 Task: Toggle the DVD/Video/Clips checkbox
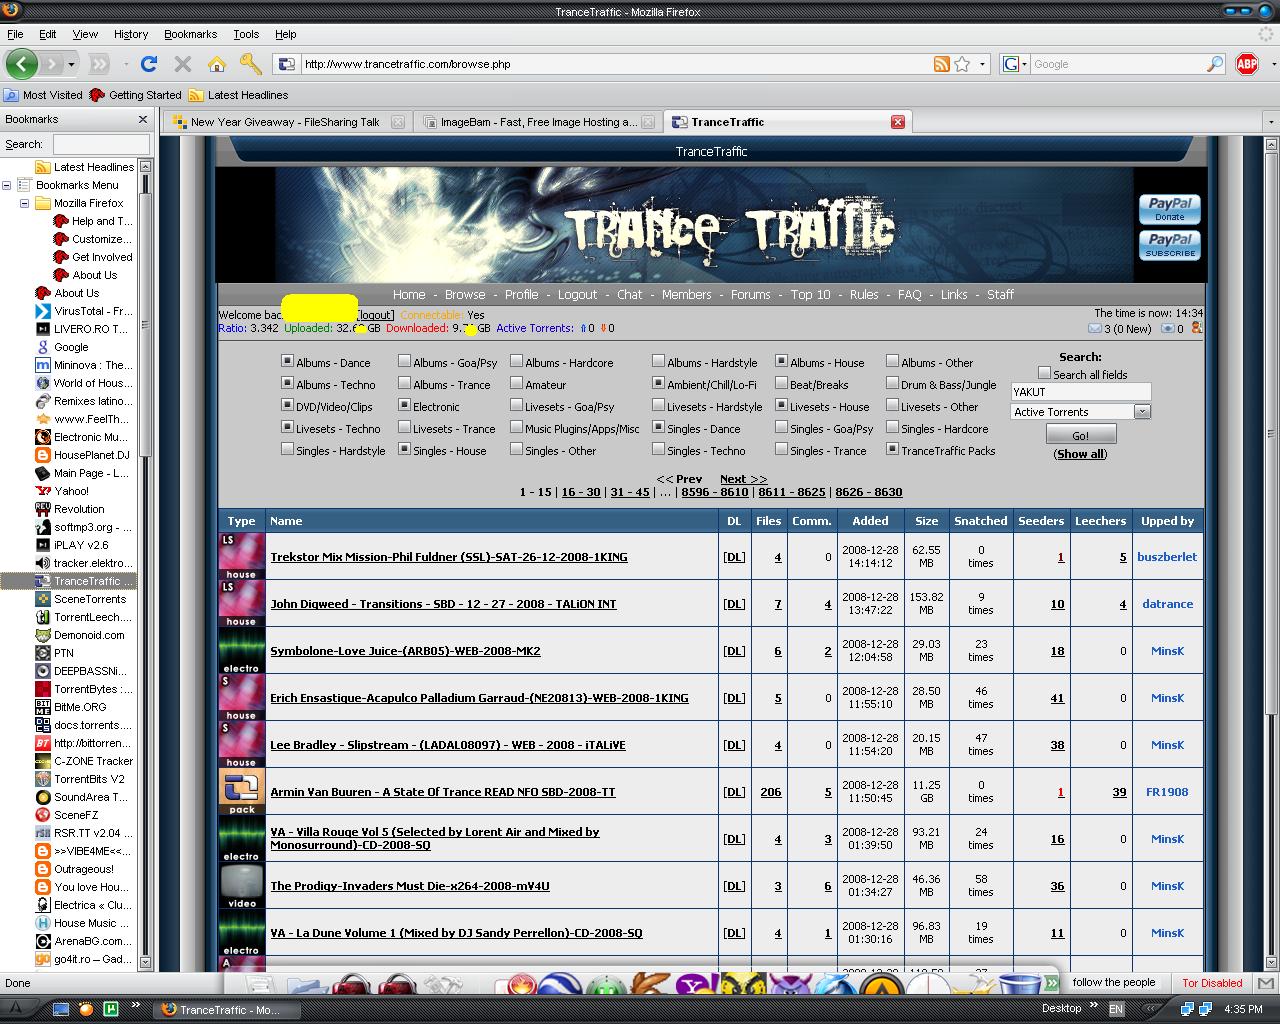(x=287, y=405)
